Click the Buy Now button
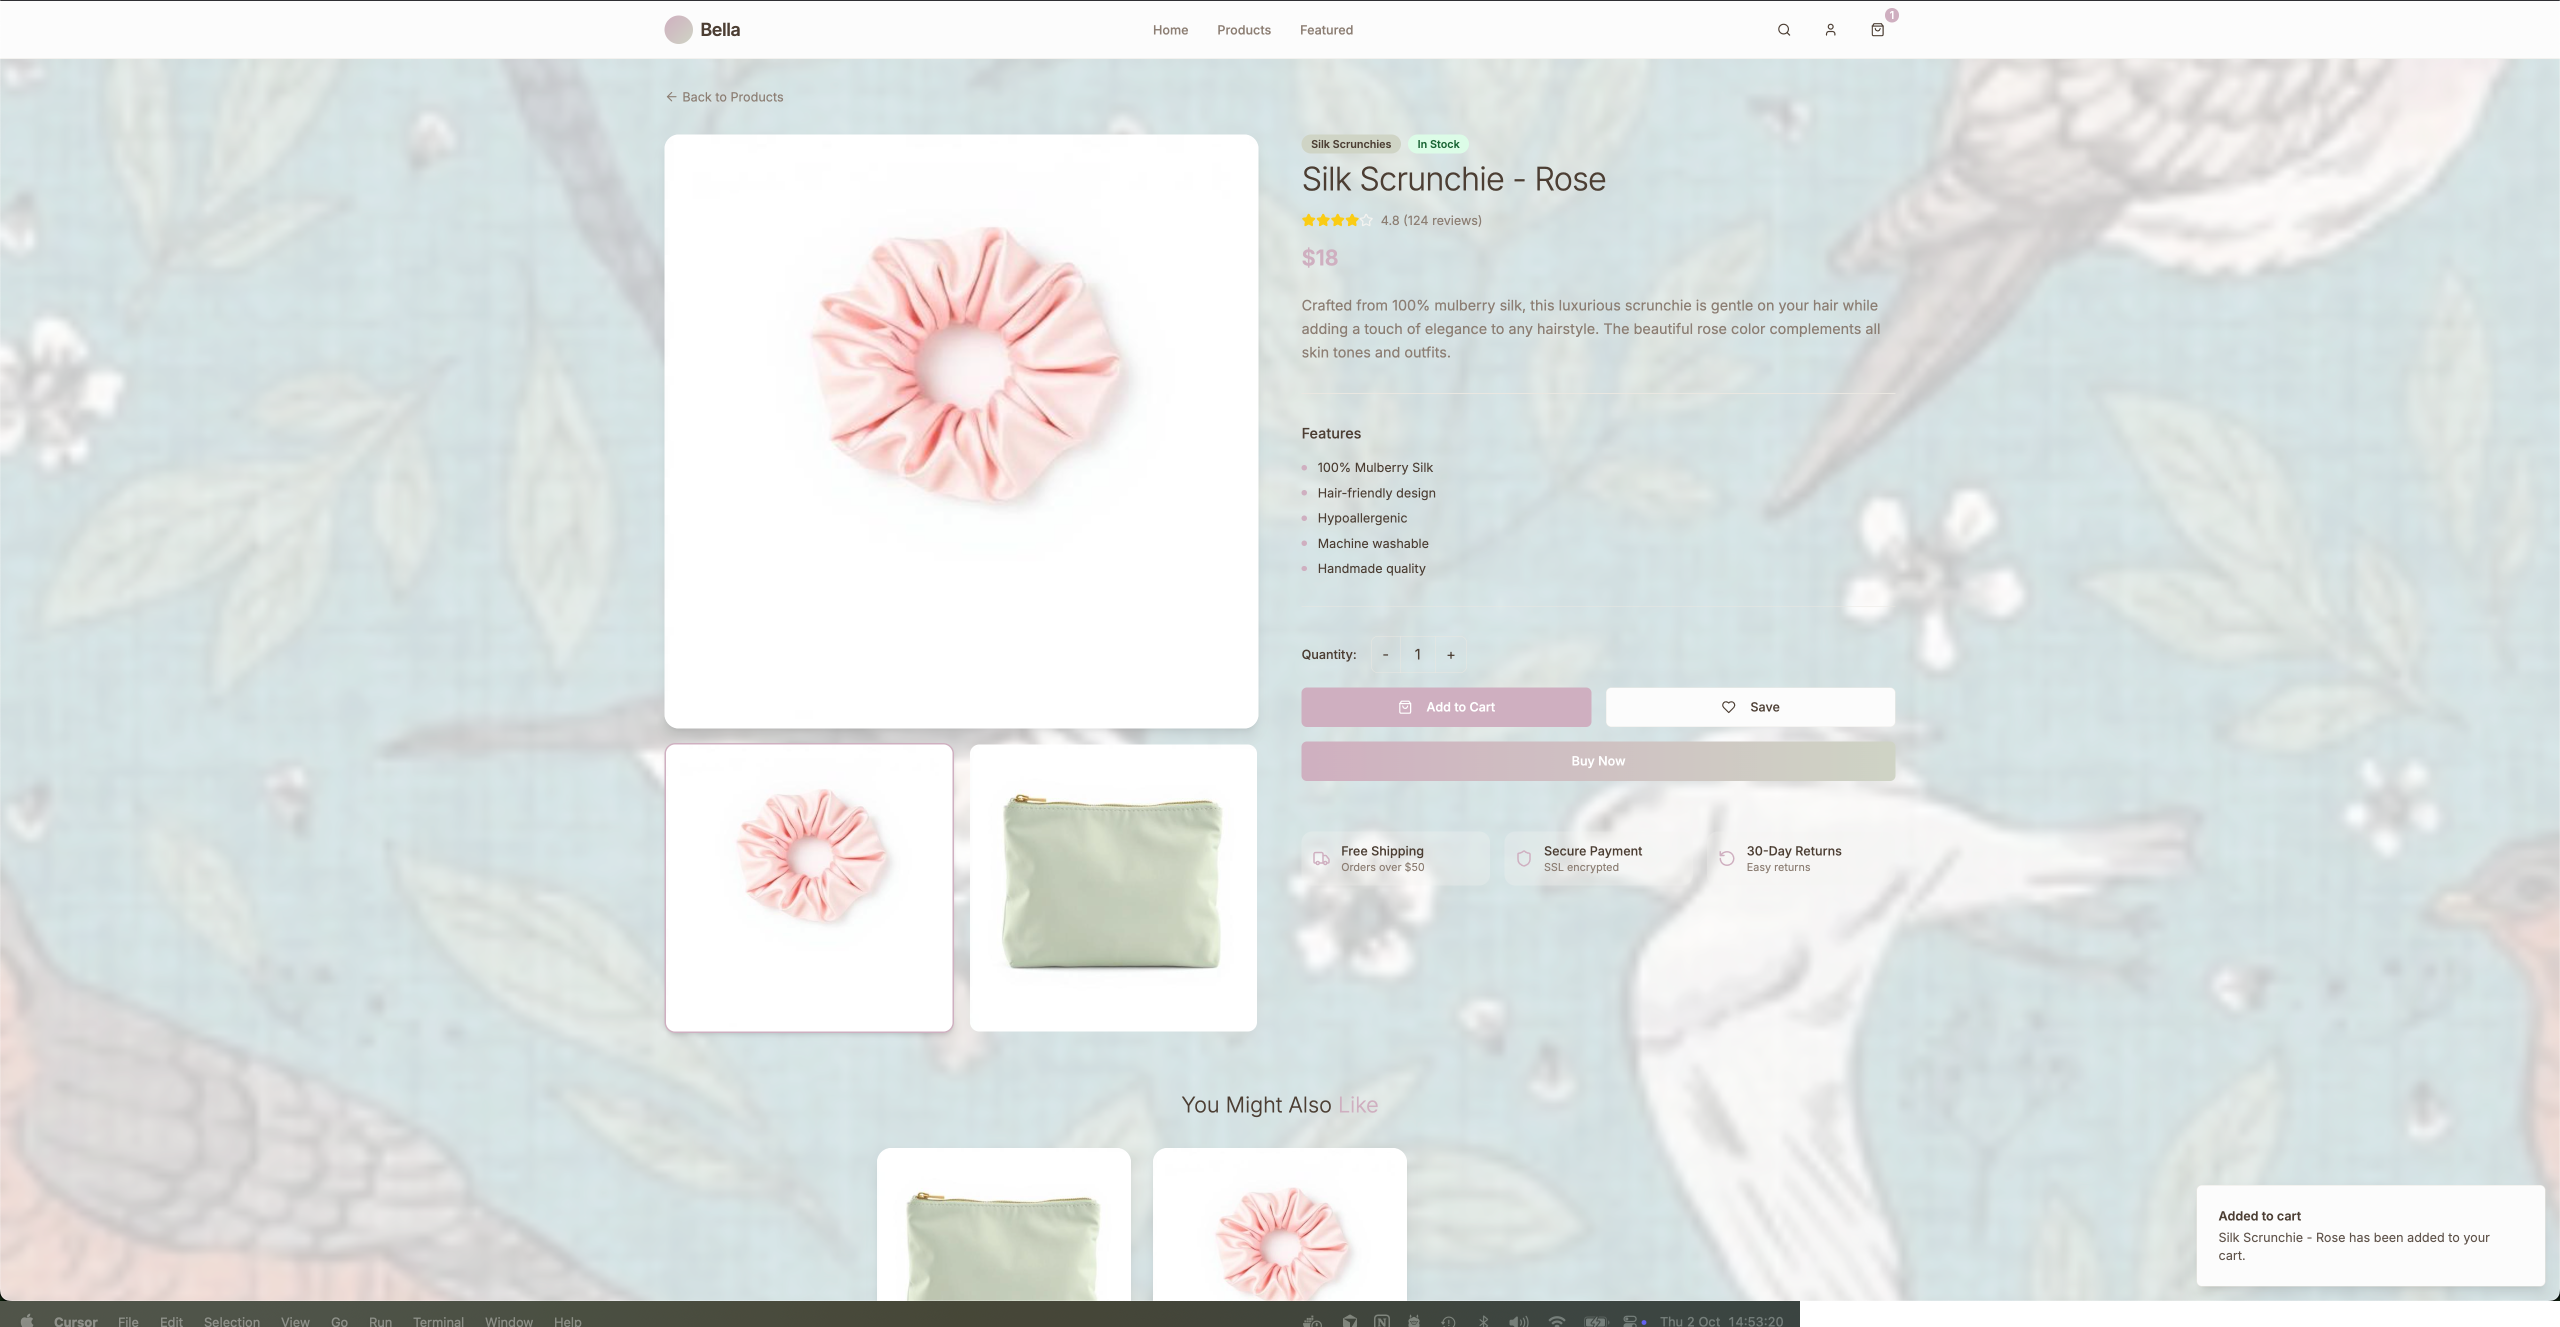Image resolution: width=2560 pixels, height=1327 pixels. click(1598, 761)
